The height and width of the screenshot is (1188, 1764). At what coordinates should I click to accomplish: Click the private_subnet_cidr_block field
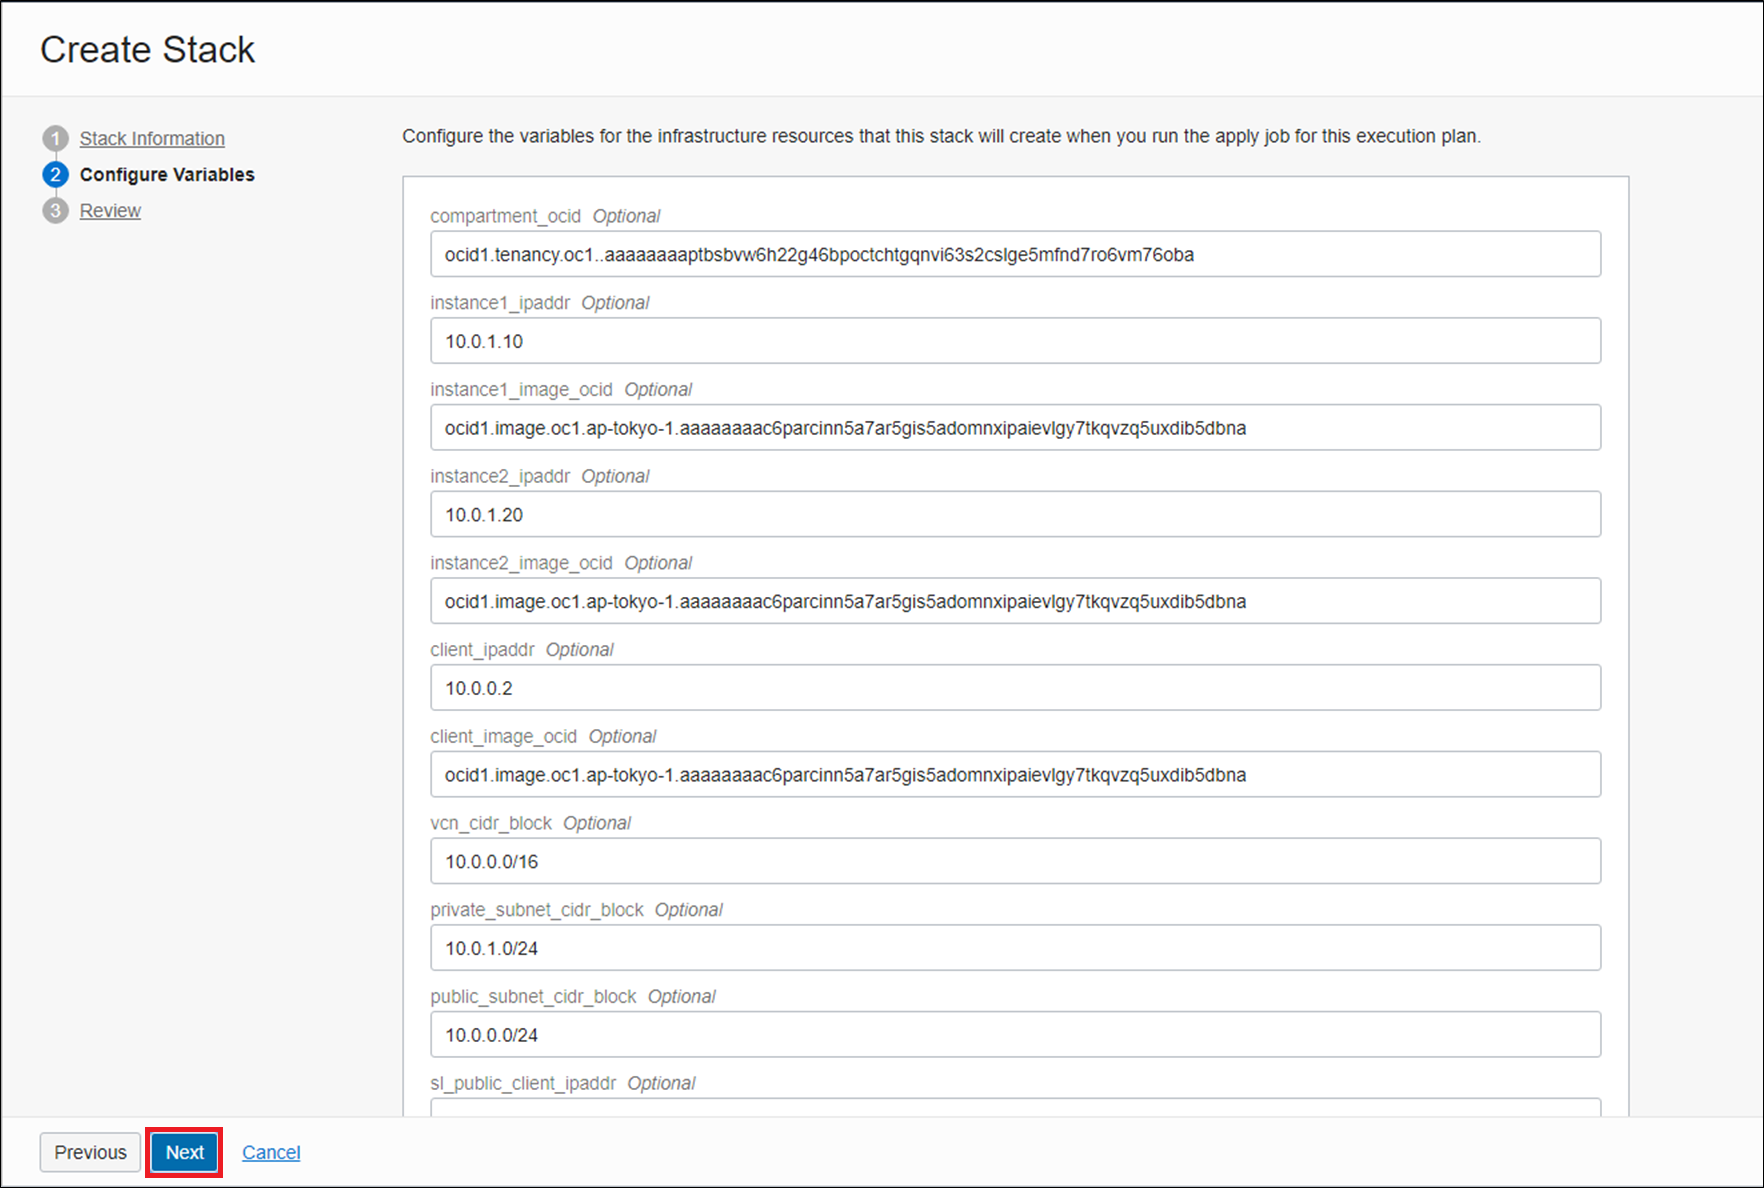(1014, 948)
